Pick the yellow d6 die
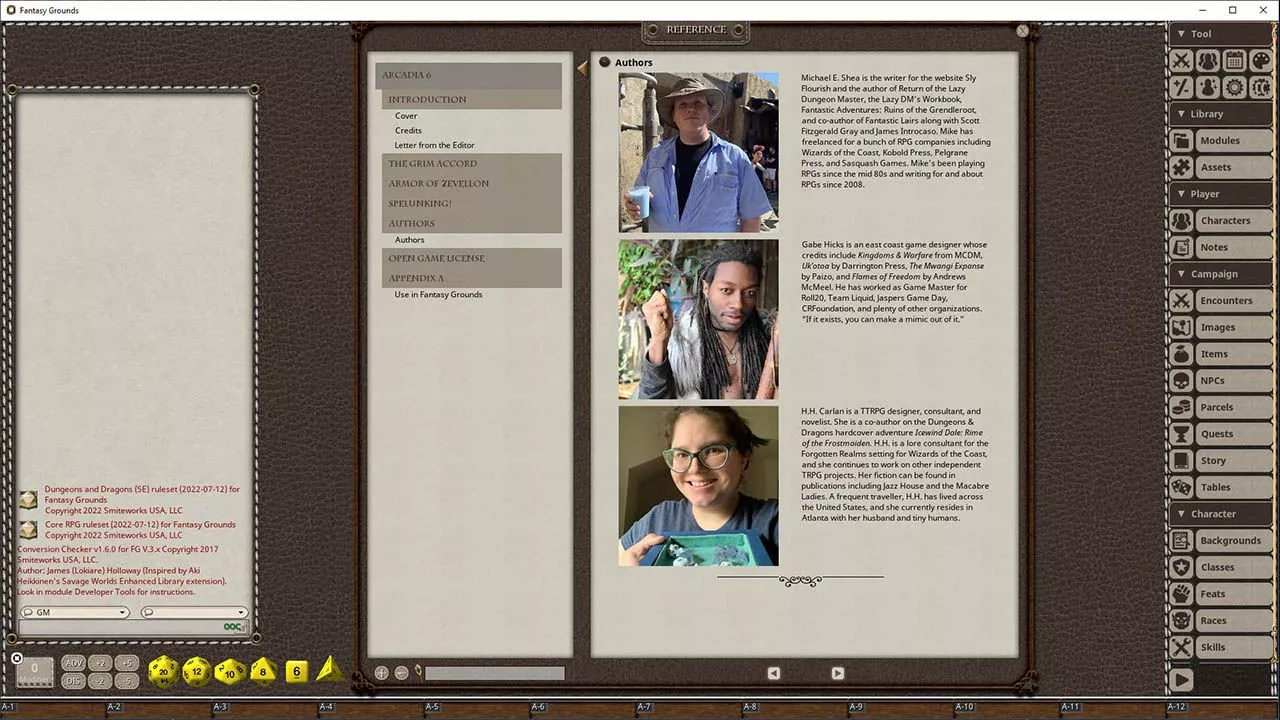 pyautogui.click(x=296, y=672)
